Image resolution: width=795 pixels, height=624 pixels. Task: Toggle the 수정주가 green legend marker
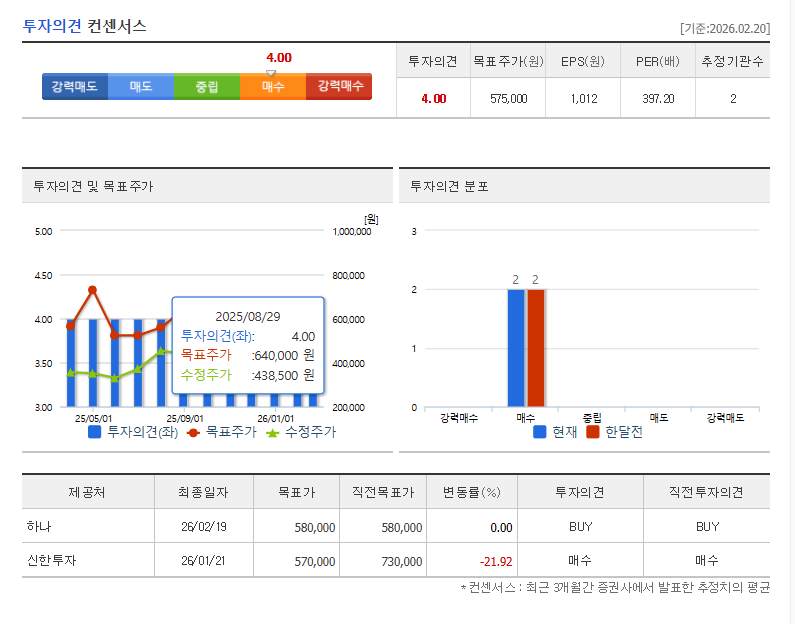(x=273, y=433)
